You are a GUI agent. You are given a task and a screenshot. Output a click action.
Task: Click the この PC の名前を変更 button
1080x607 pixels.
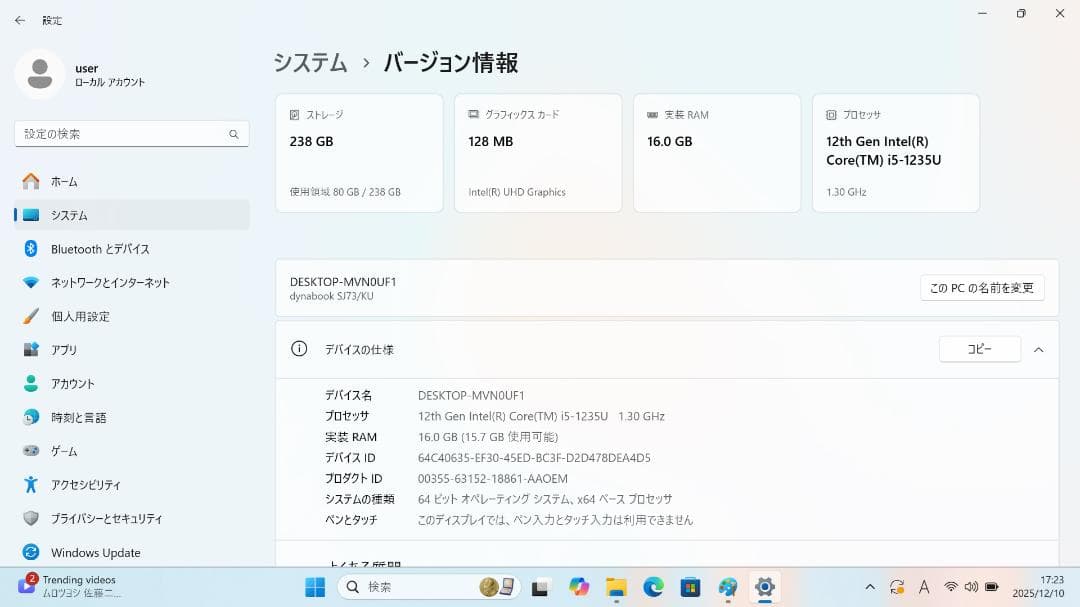[981, 287]
